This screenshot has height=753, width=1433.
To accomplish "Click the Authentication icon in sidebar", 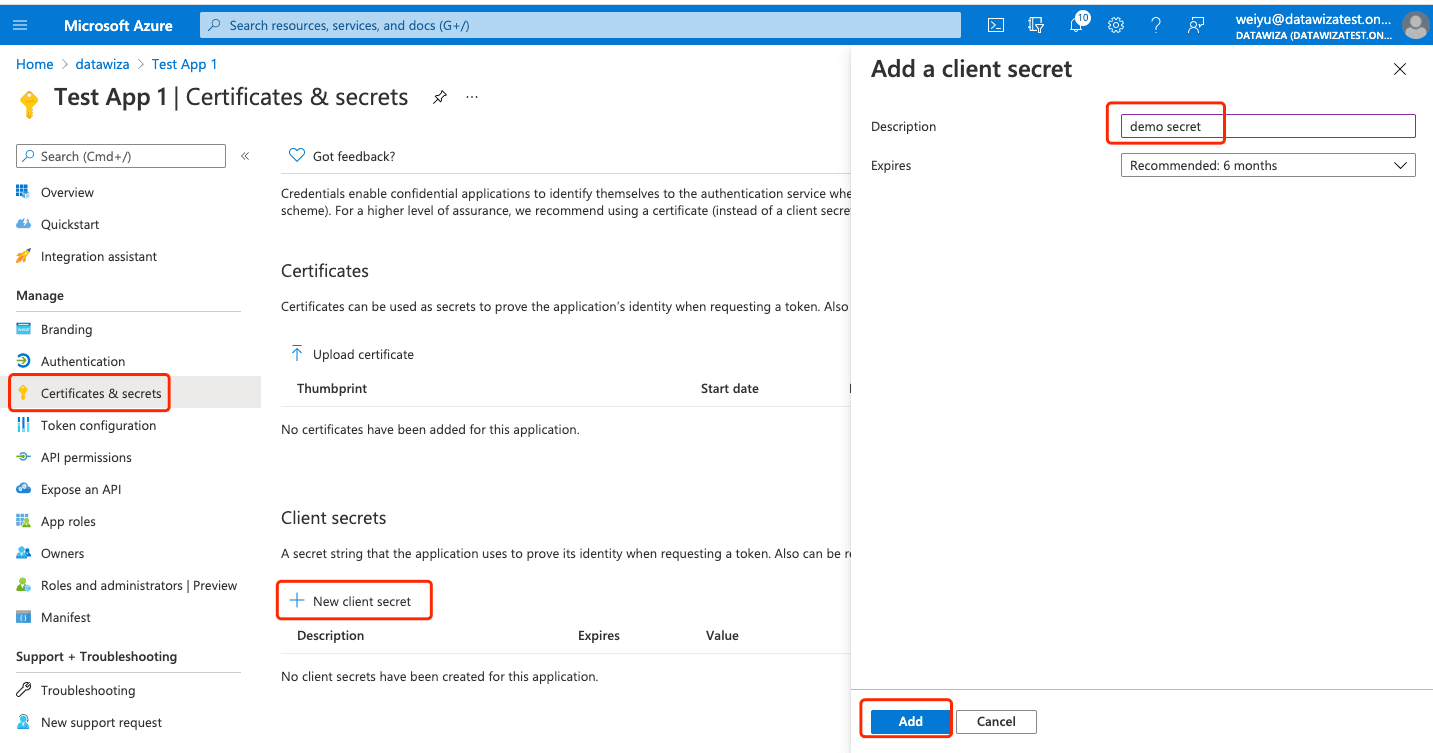I will pyautogui.click(x=23, y=361).
